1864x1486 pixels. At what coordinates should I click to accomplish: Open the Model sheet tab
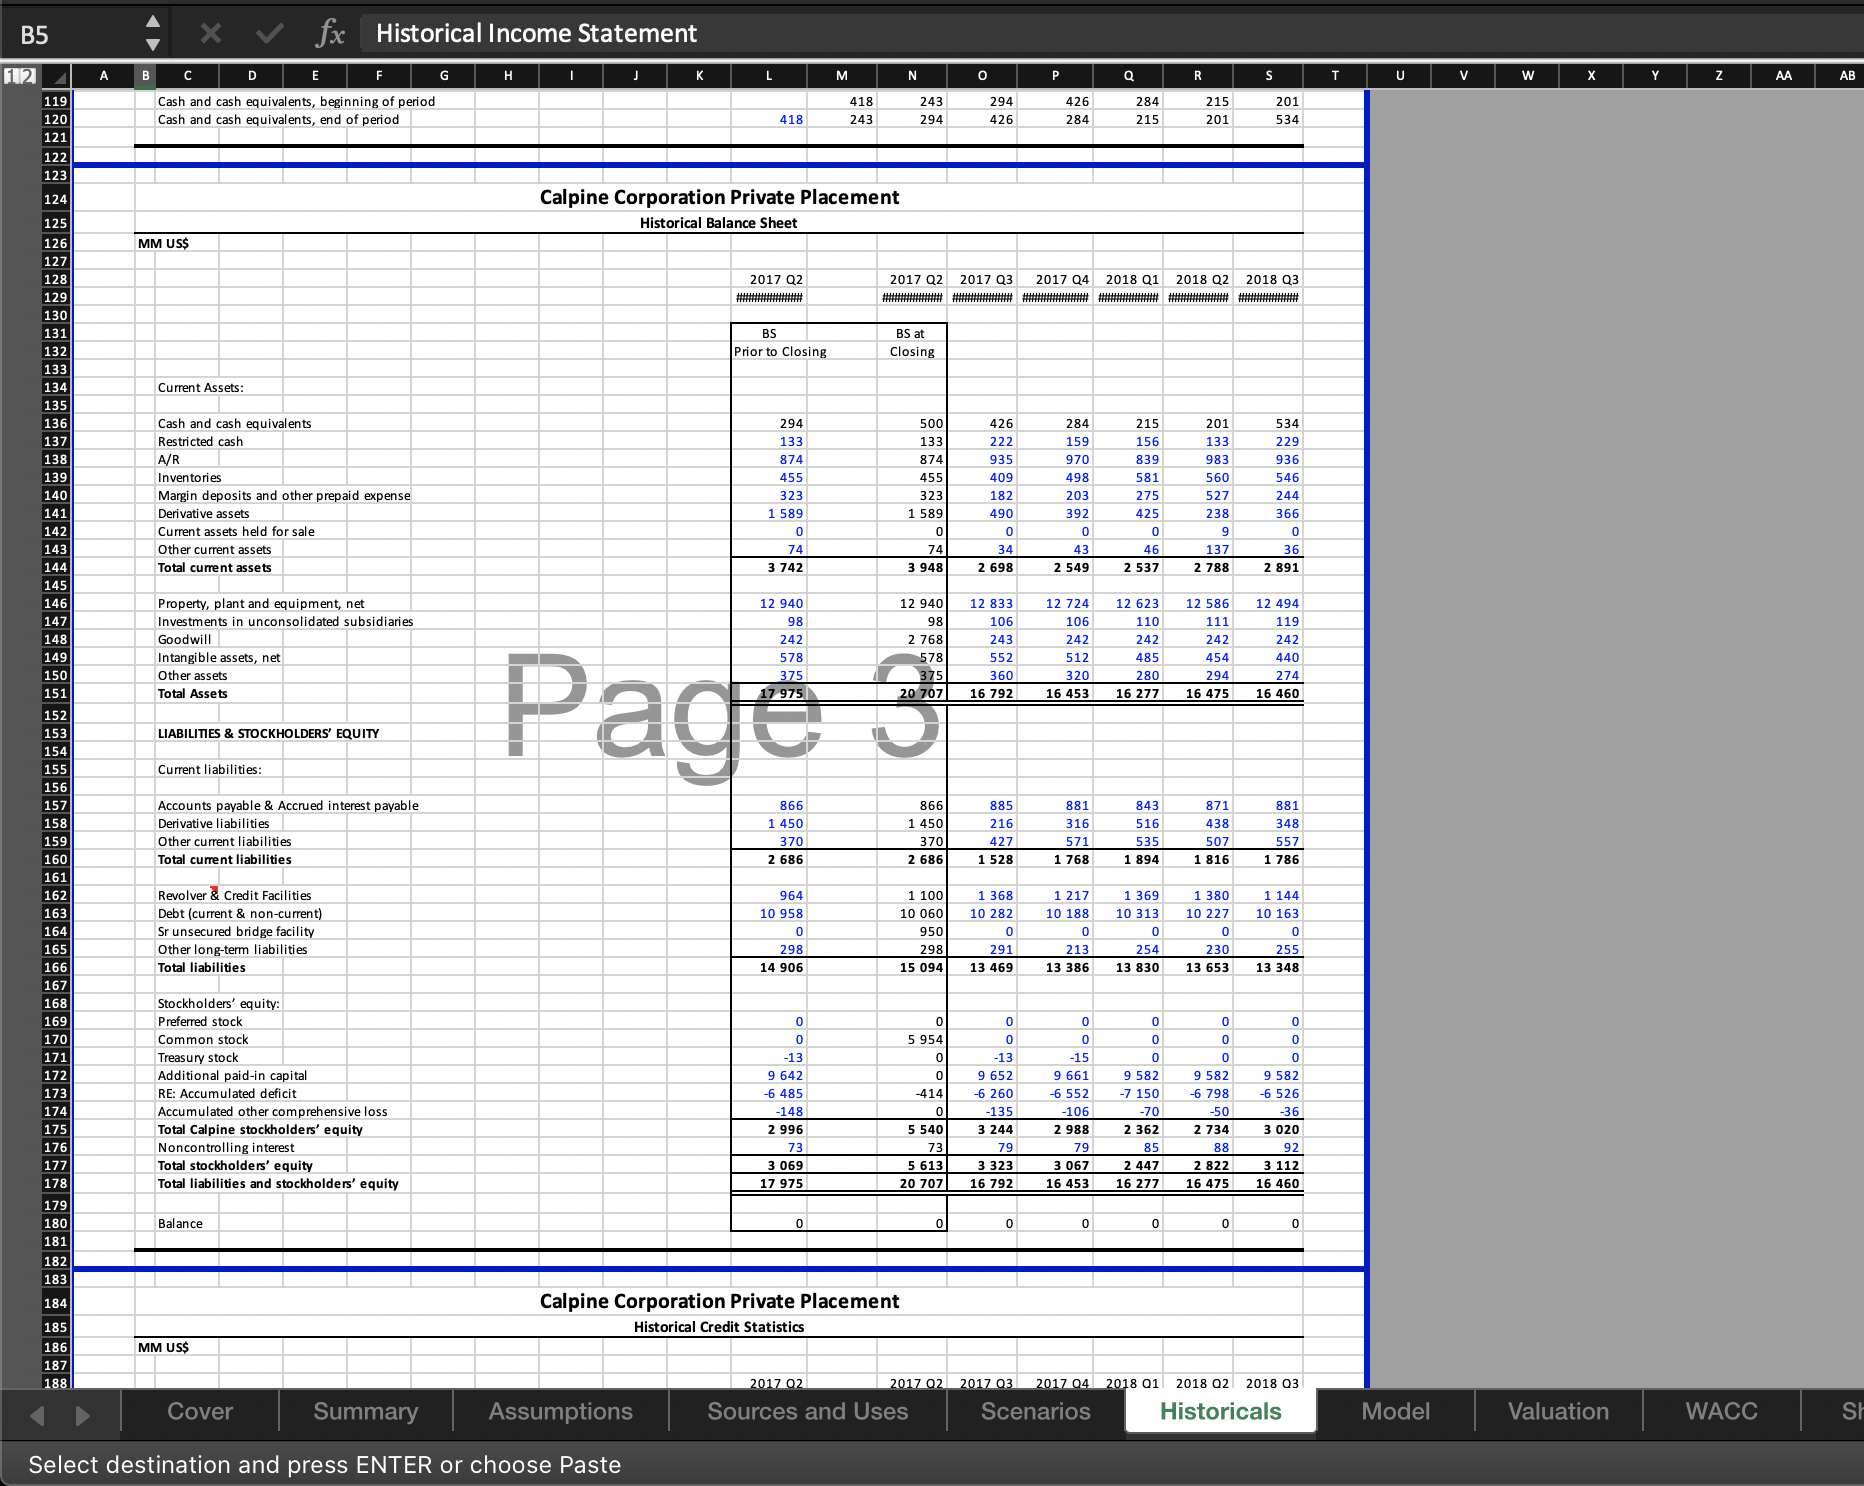[x=1396, y=1411]
